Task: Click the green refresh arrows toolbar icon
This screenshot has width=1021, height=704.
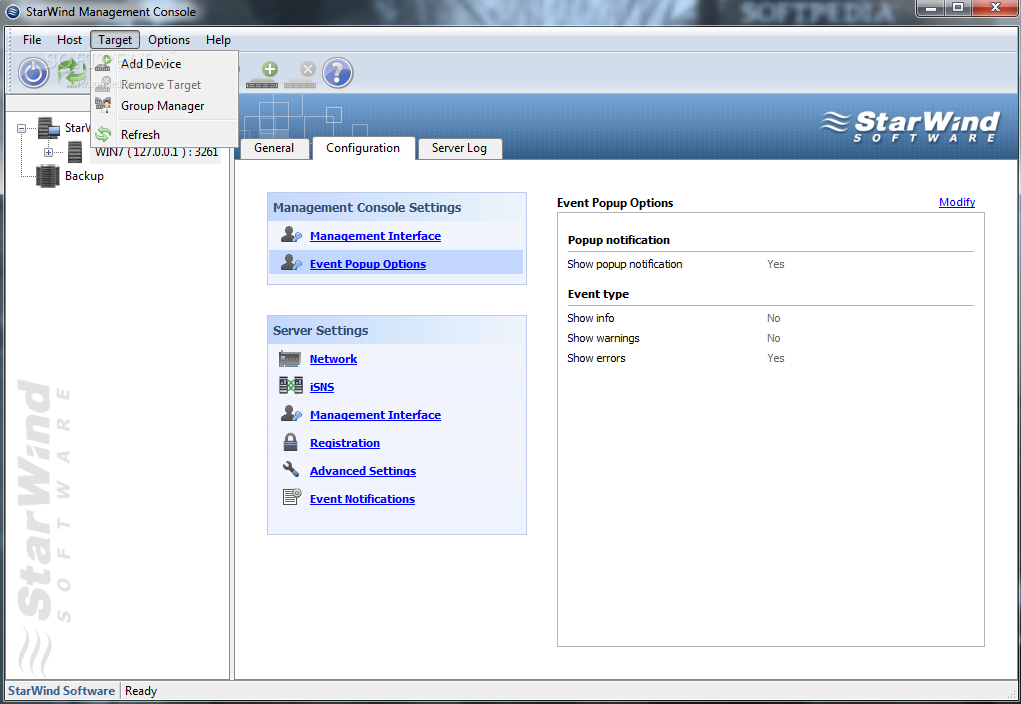Action: [x=70, y=72]
